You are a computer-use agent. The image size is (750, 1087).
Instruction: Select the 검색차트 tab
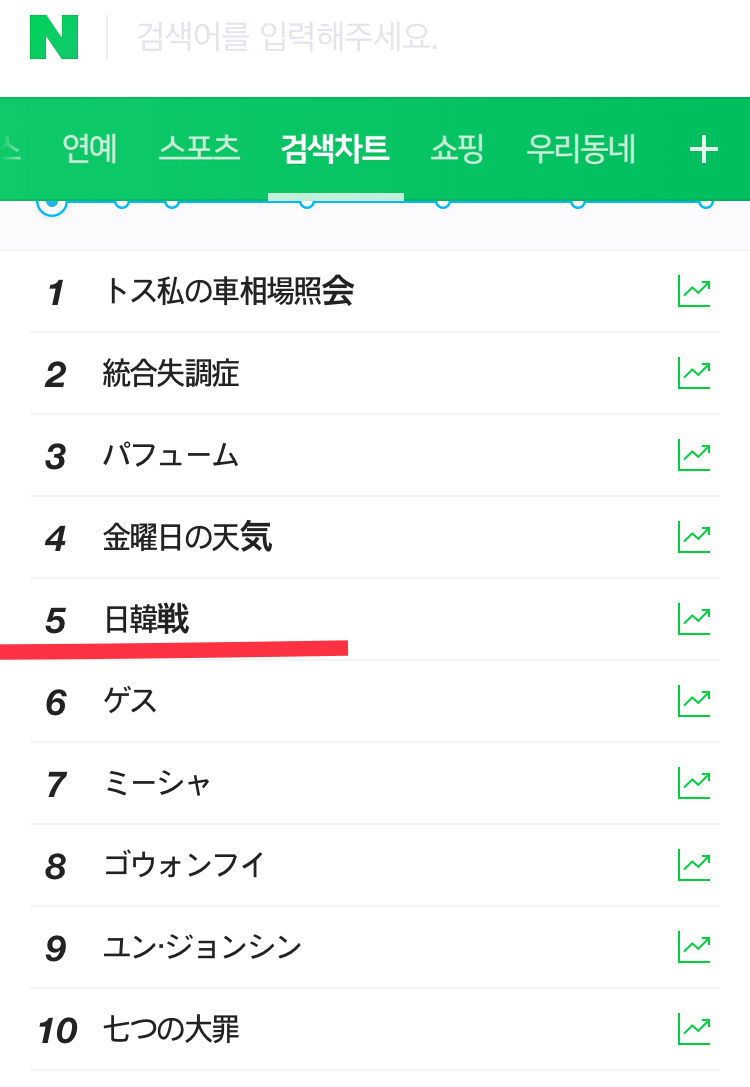335,149
